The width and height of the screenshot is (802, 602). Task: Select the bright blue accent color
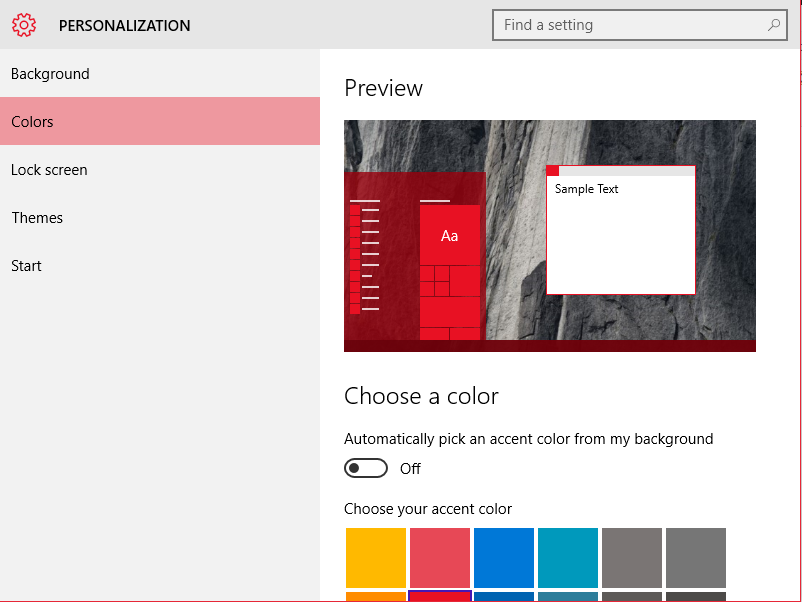click(504, 558)
